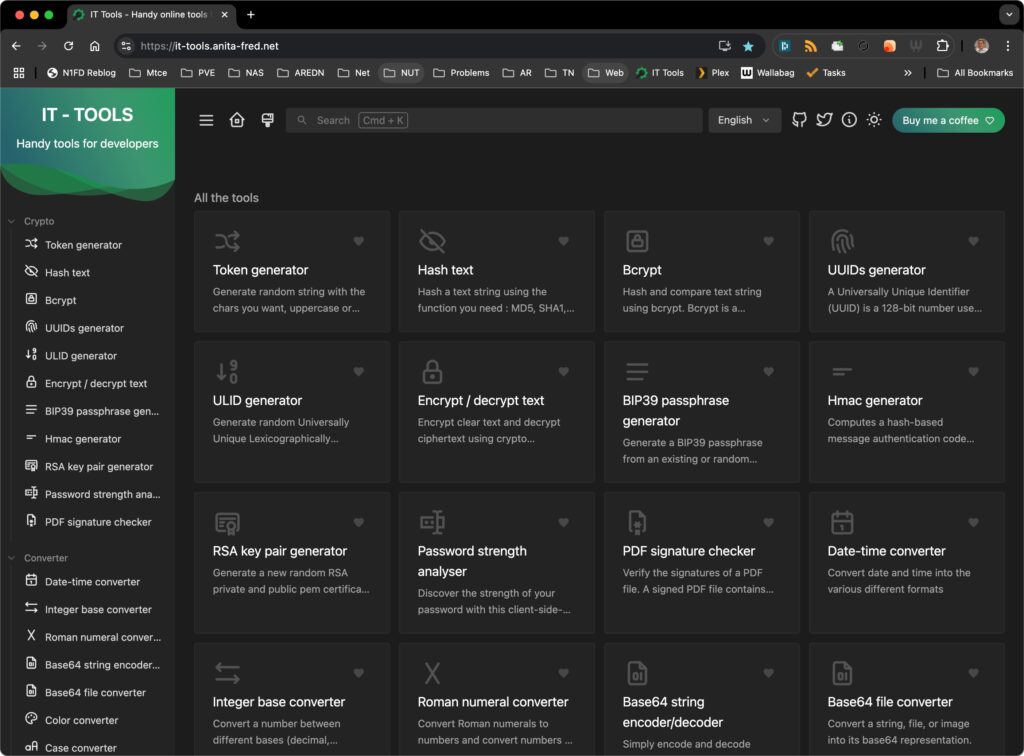Favorite the Password strength analyser heart
This screenshot has width=1024, height=756.
(x=564, y=522)
